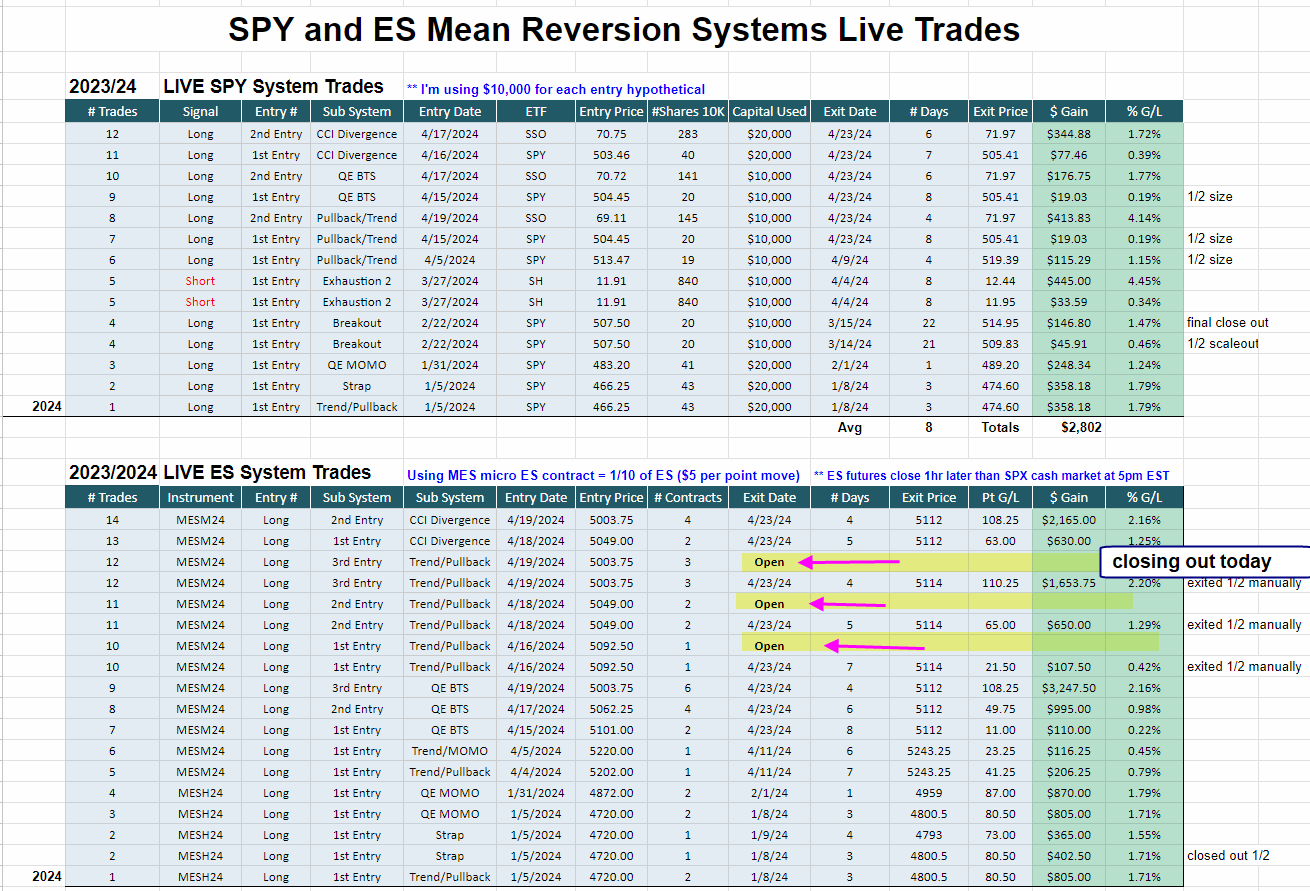The image size is (1310, 891).
Task: Select the 'closed out 1/2' note
Action: click(x=1229, y=856)
